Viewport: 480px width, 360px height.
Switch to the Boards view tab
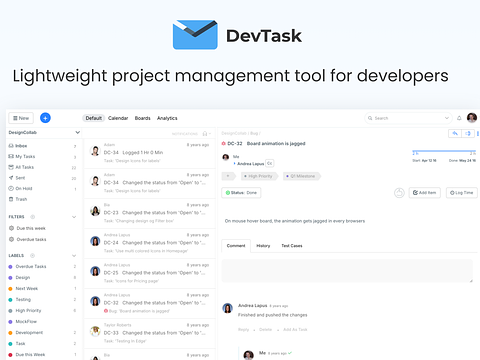143,118
